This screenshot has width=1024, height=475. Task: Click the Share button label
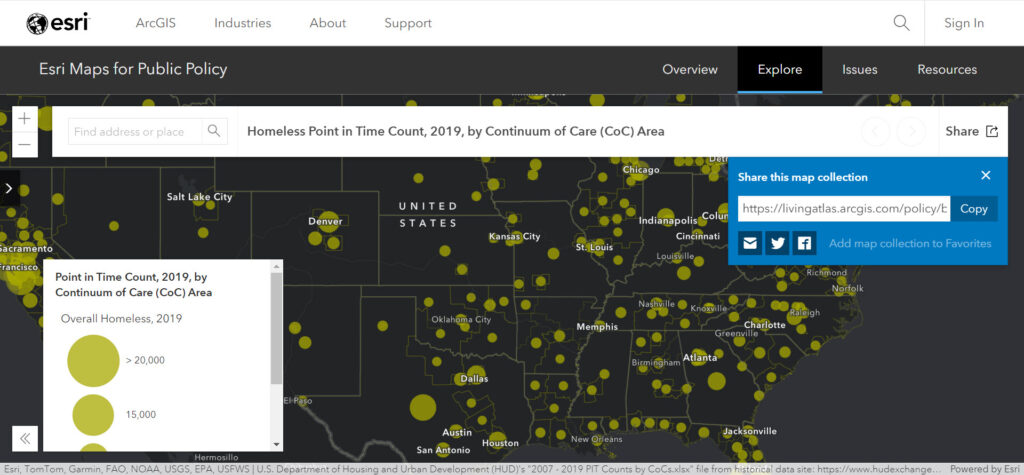click(962, 131)
